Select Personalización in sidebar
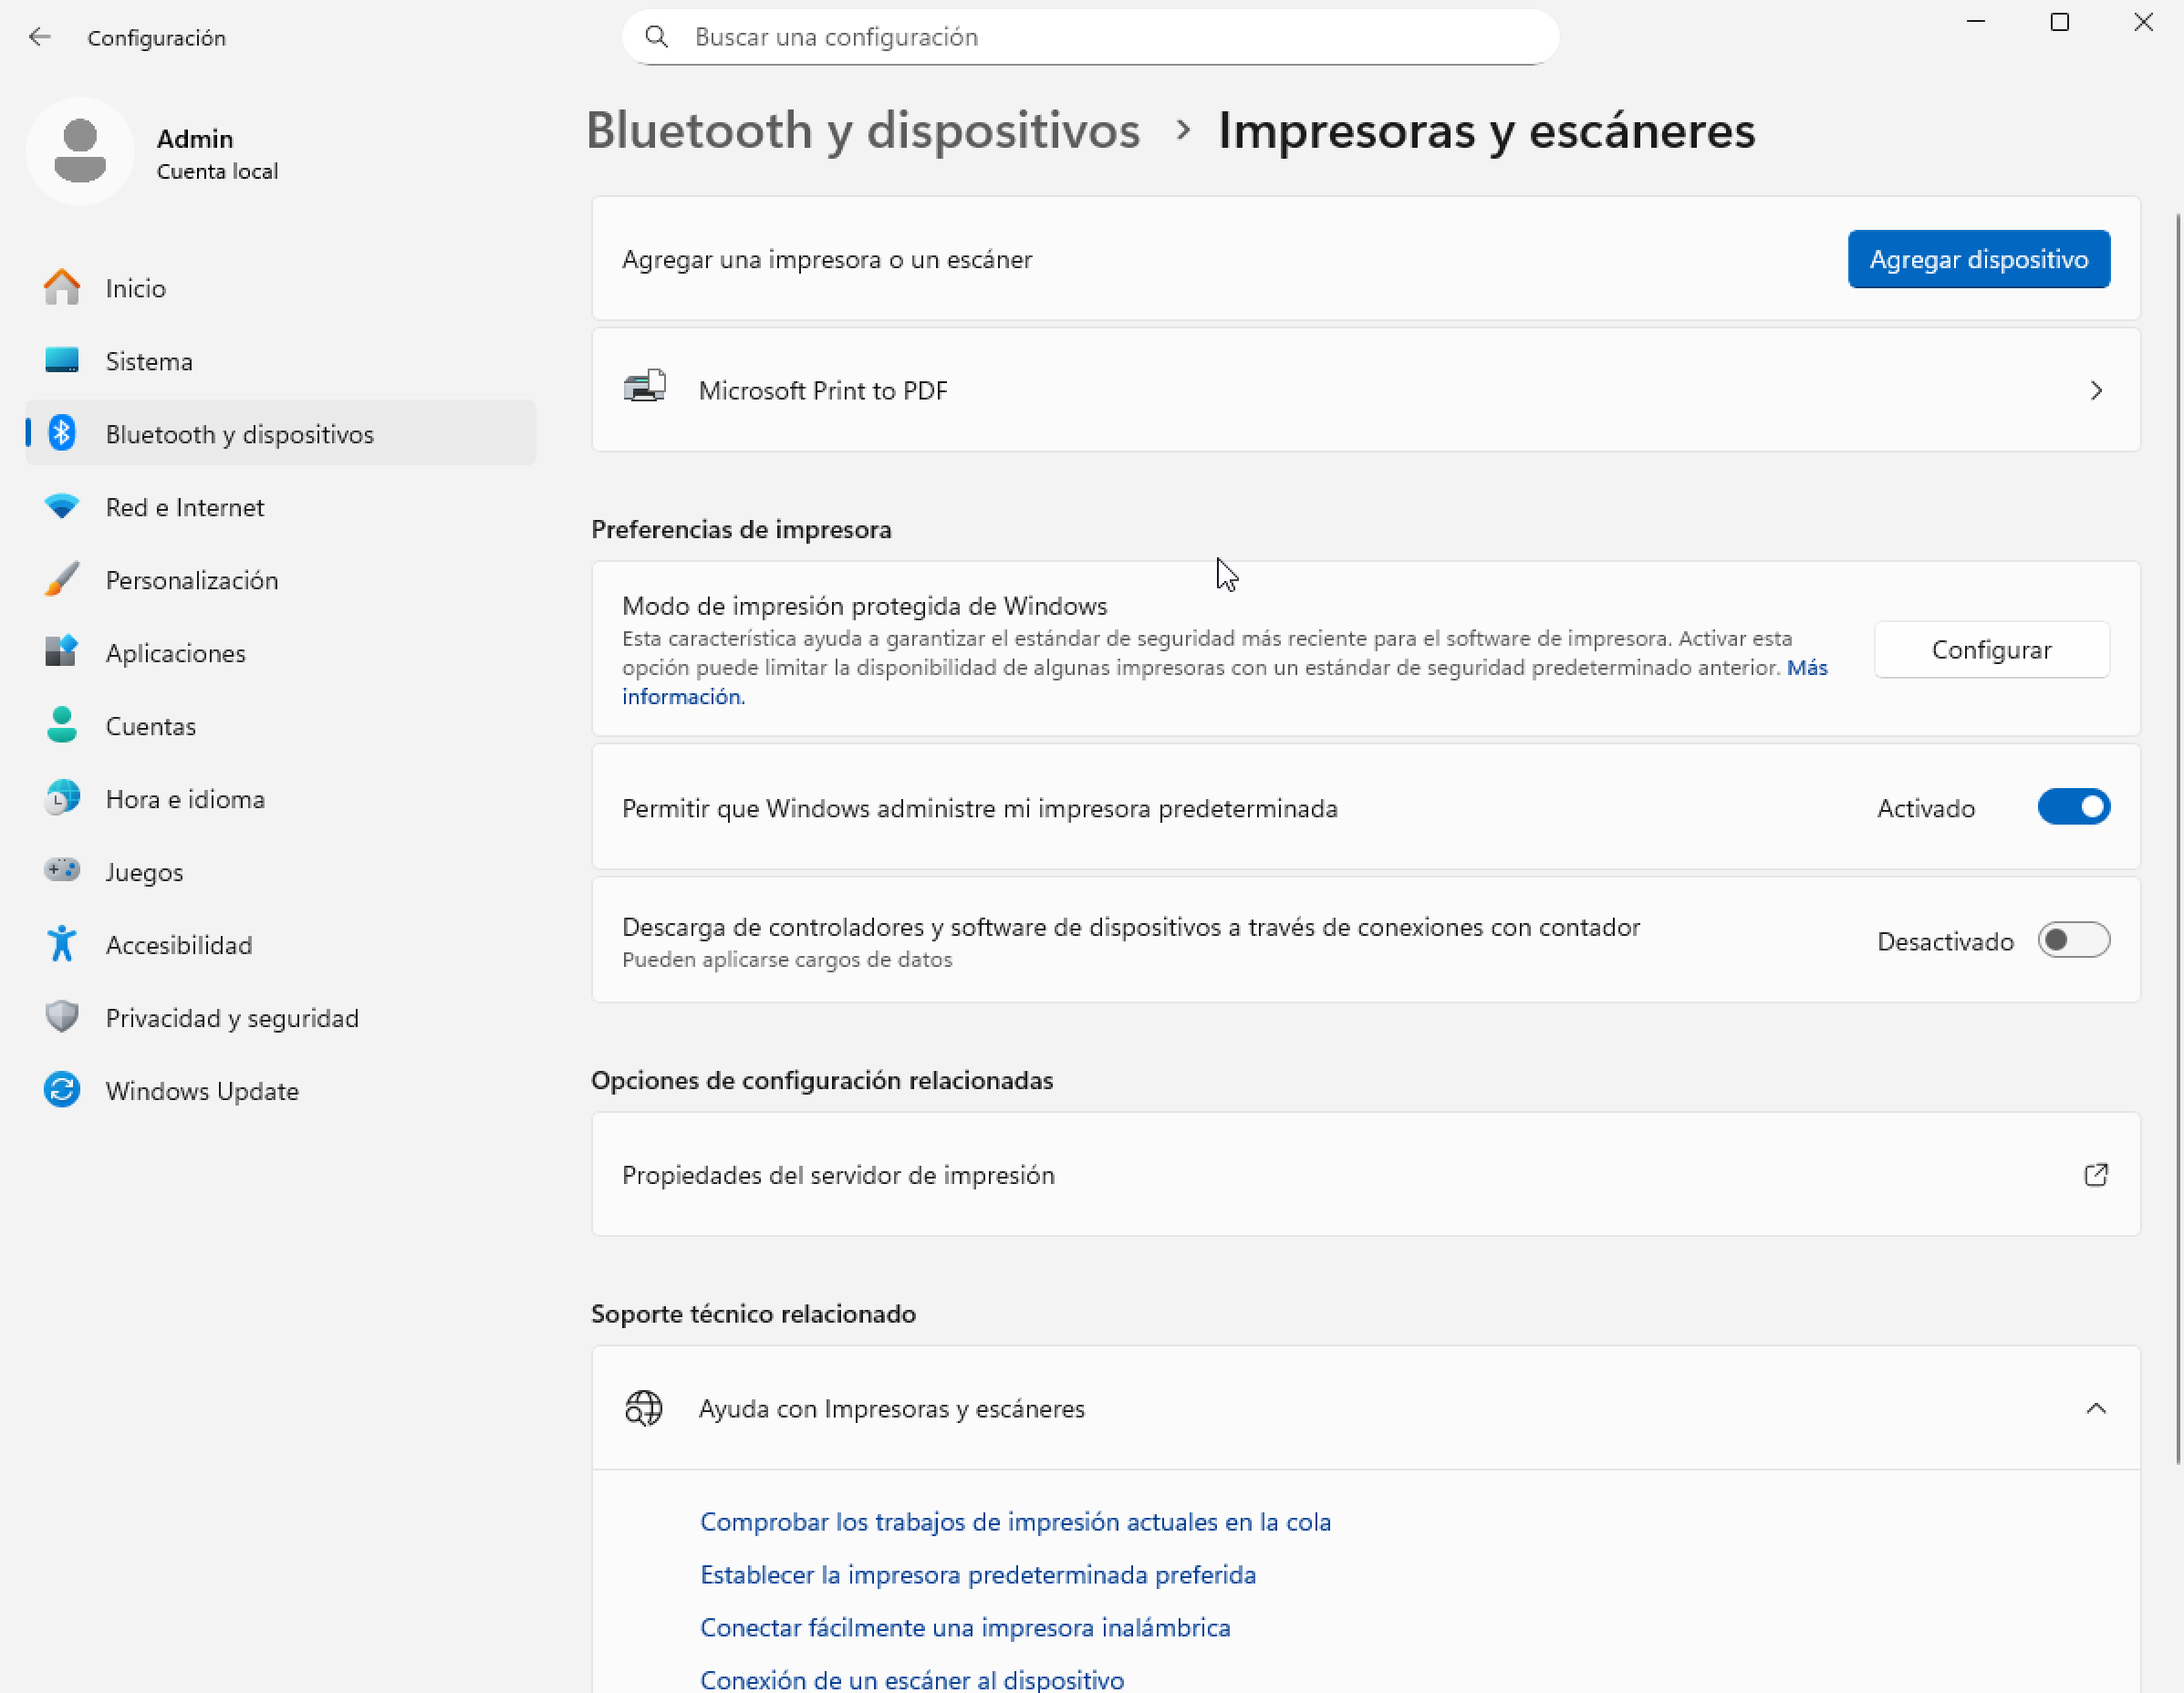 click(x=281, y=580)
